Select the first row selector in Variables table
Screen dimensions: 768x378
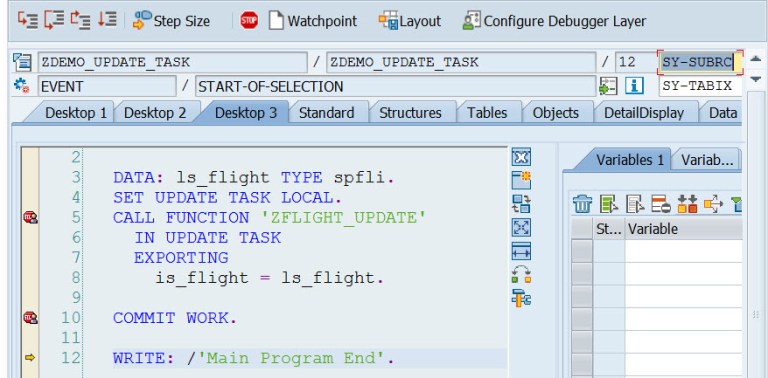coord(582,251)
